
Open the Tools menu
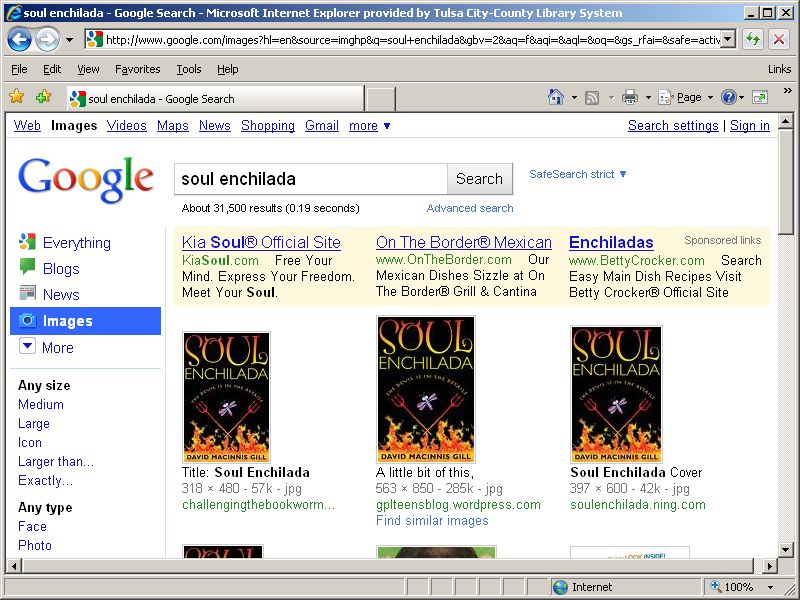tap(189, 69)
